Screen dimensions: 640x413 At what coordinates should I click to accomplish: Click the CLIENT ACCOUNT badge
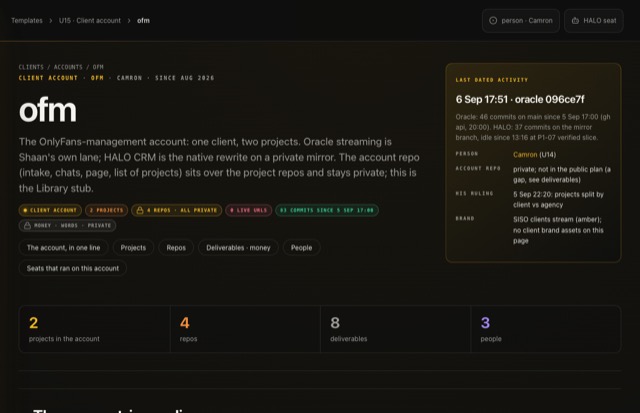(50, 210)
